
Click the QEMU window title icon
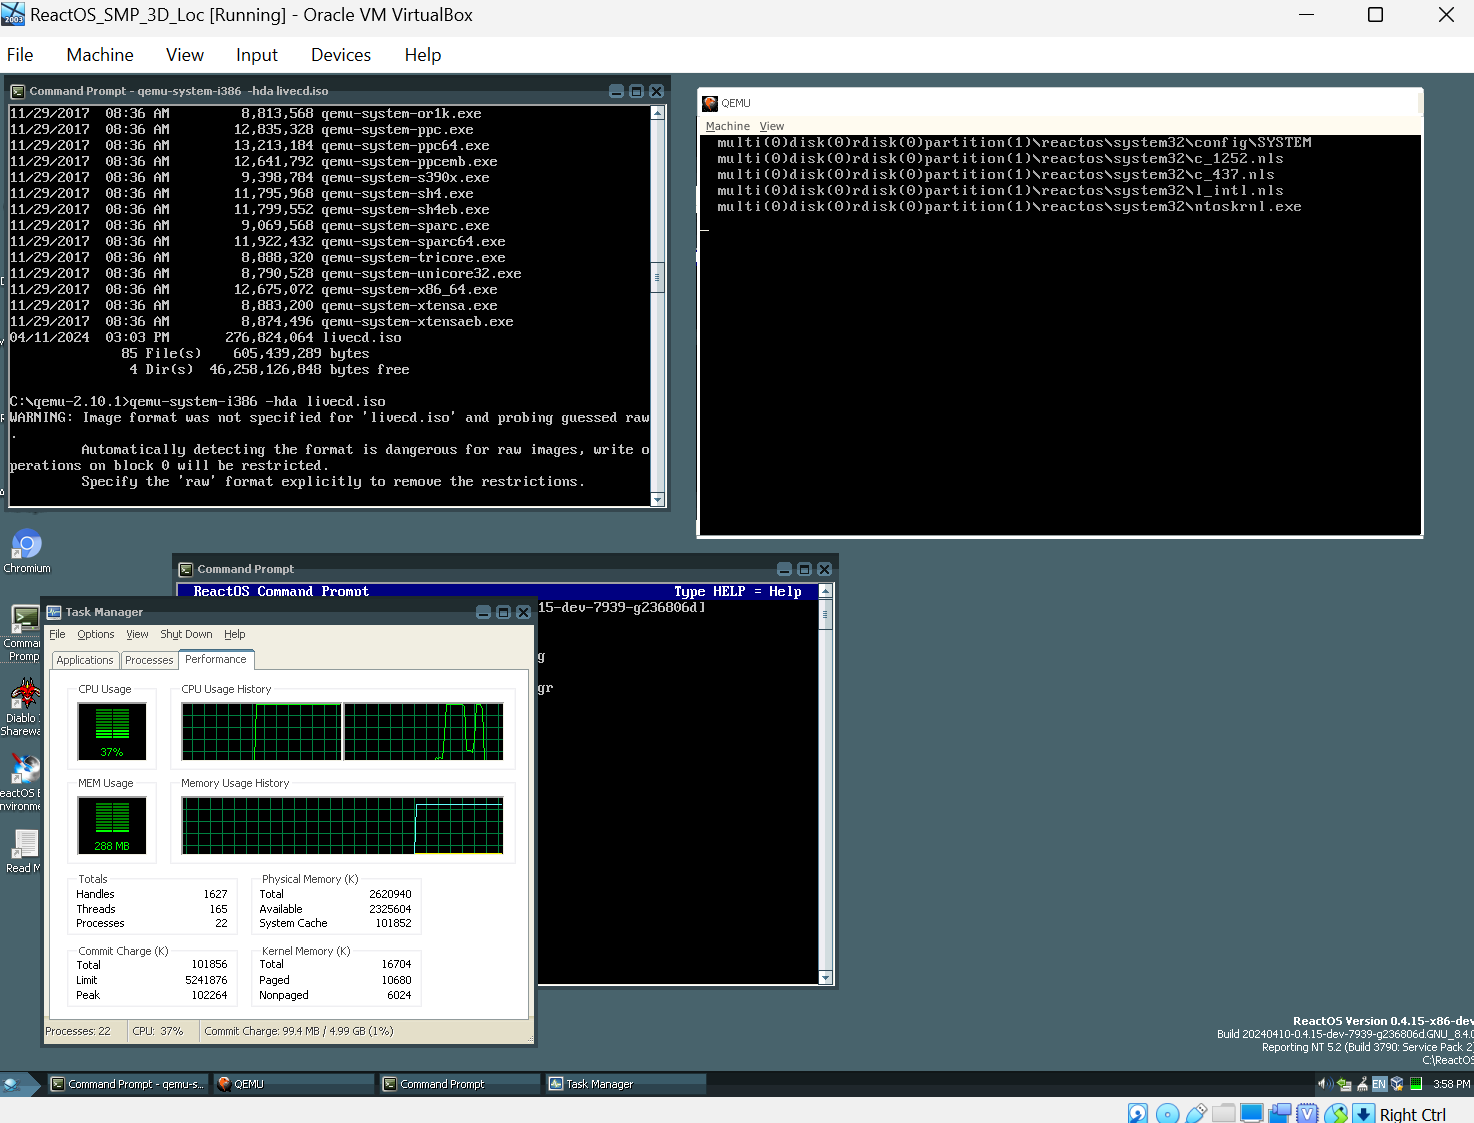point(710,103)
